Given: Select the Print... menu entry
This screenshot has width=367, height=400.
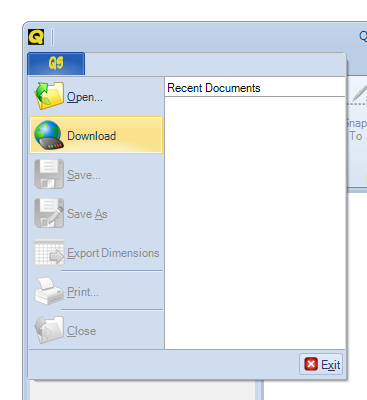Looking at the screenshot, I should 96,292.
